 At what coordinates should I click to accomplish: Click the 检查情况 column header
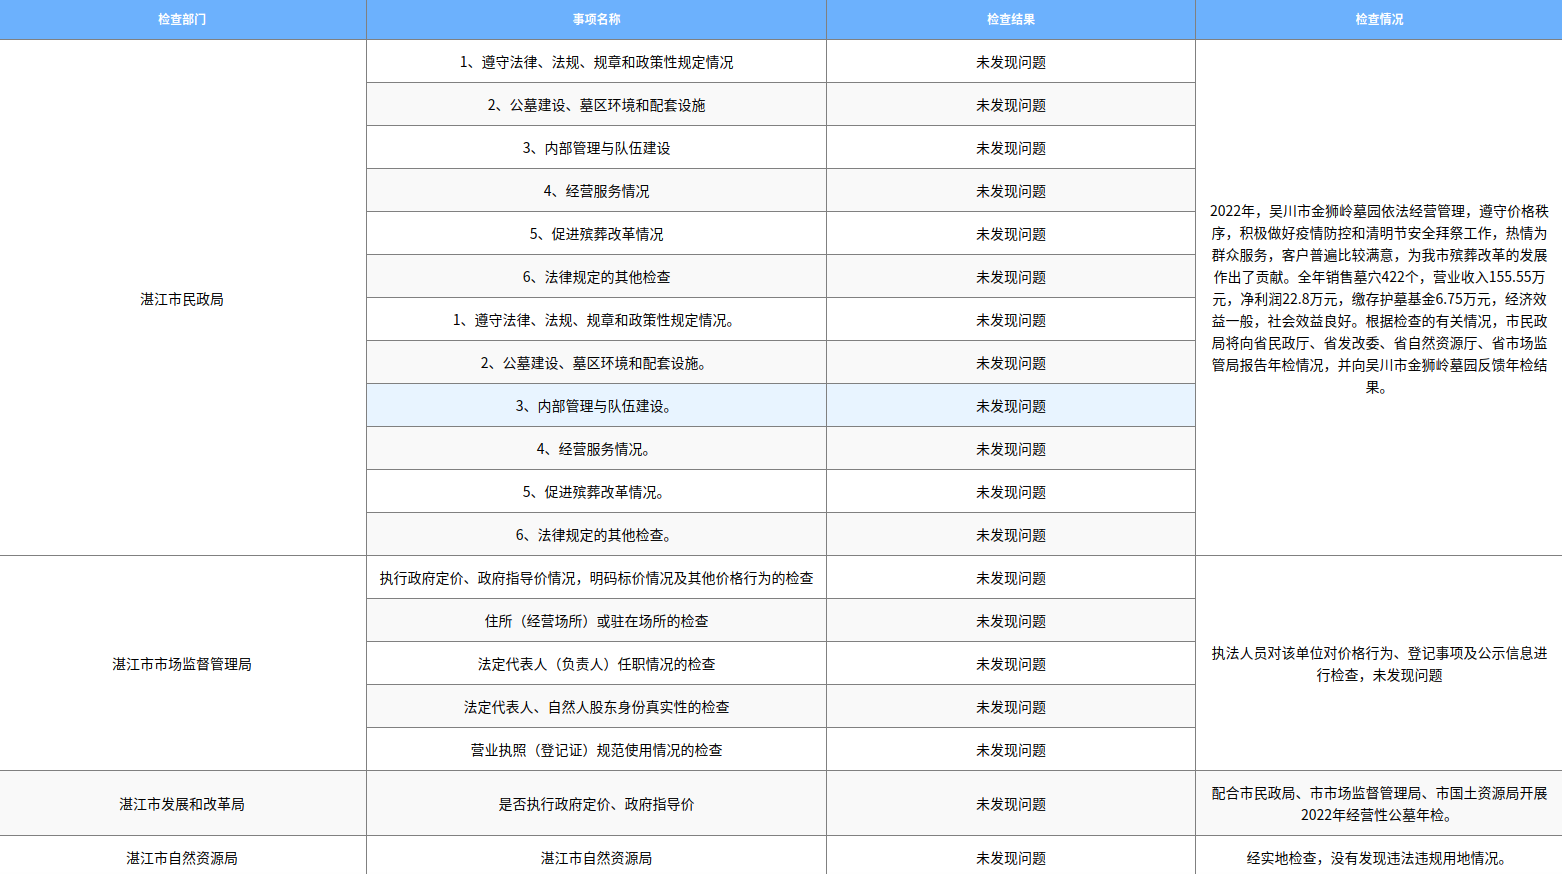(x=1378, y=18)
